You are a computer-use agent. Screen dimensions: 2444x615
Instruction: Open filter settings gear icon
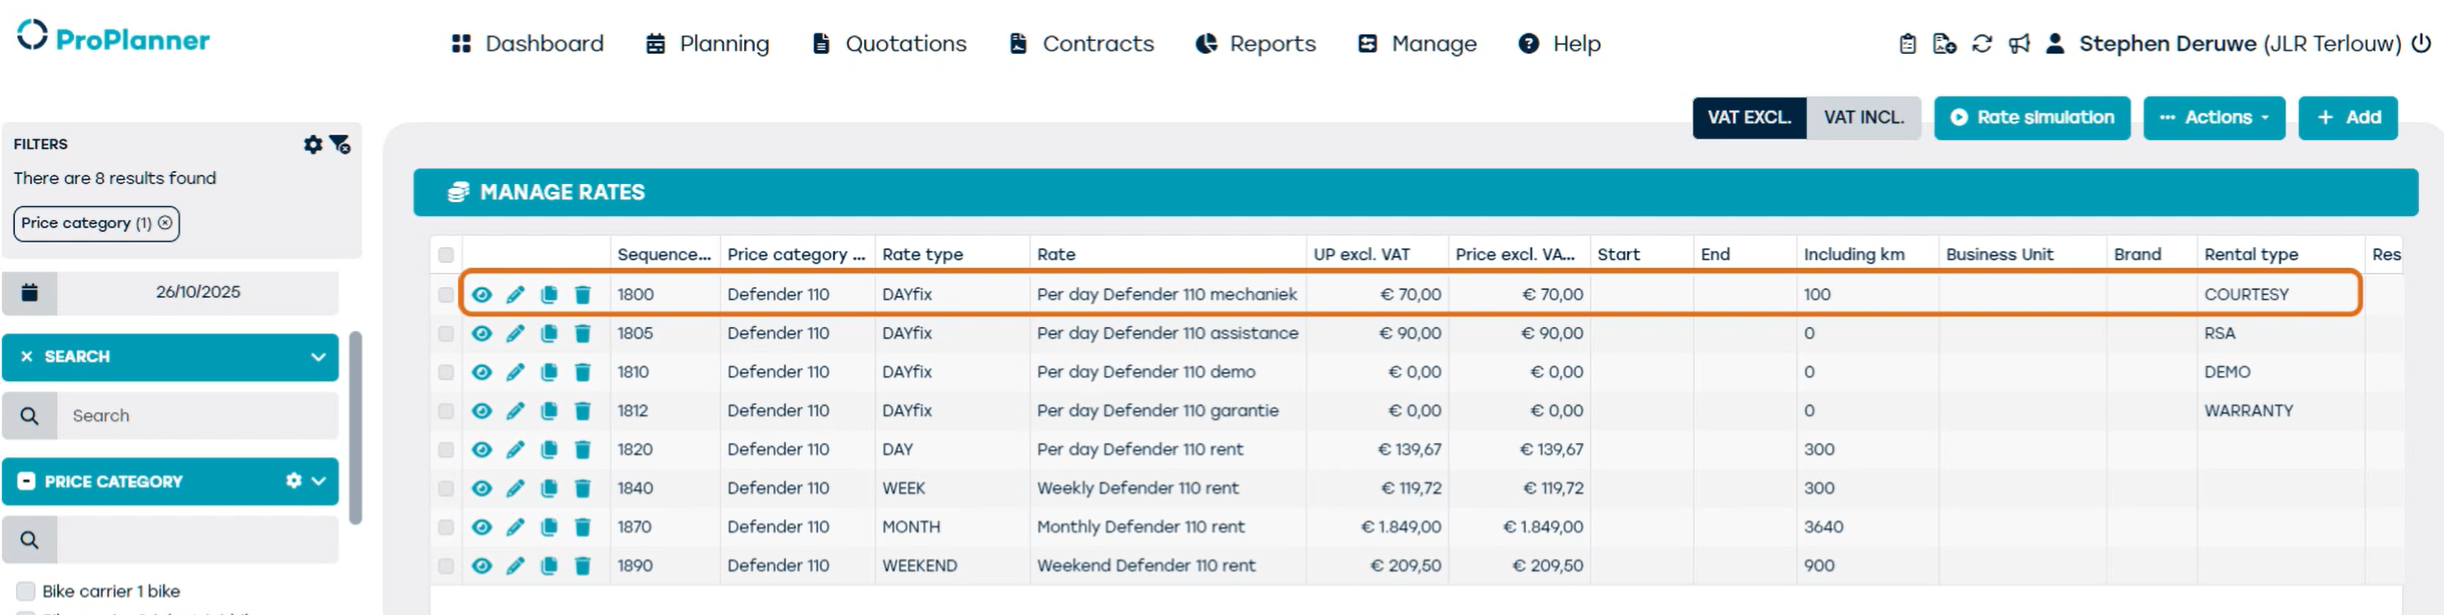[x=313, y=145]
